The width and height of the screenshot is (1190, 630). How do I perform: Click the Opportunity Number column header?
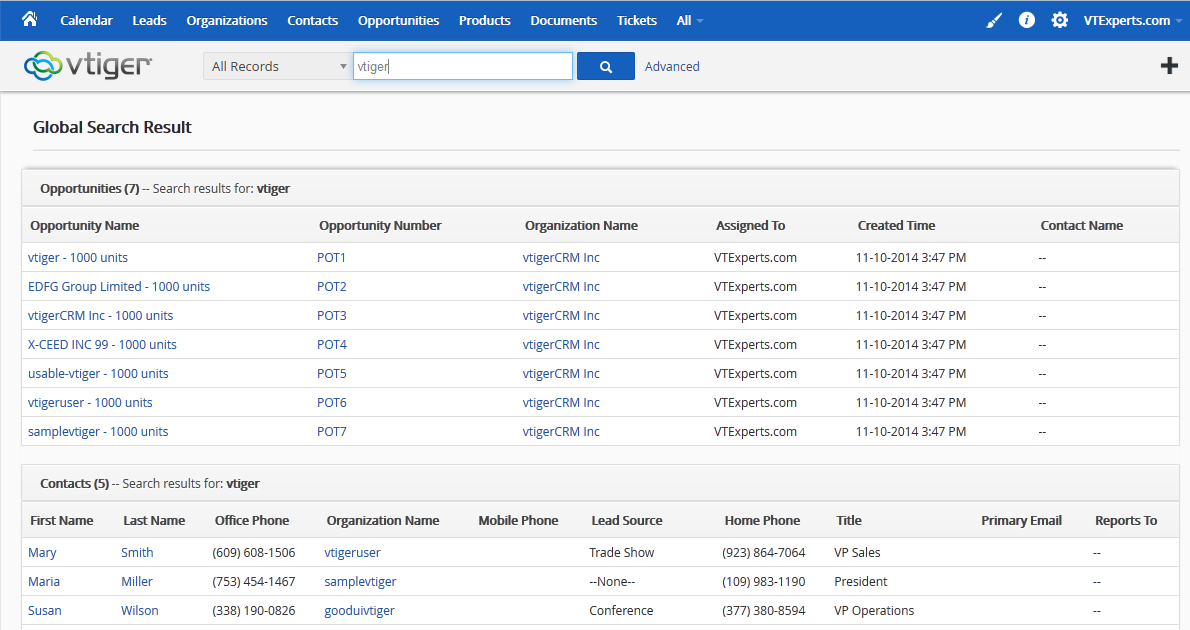pos(380,225)
